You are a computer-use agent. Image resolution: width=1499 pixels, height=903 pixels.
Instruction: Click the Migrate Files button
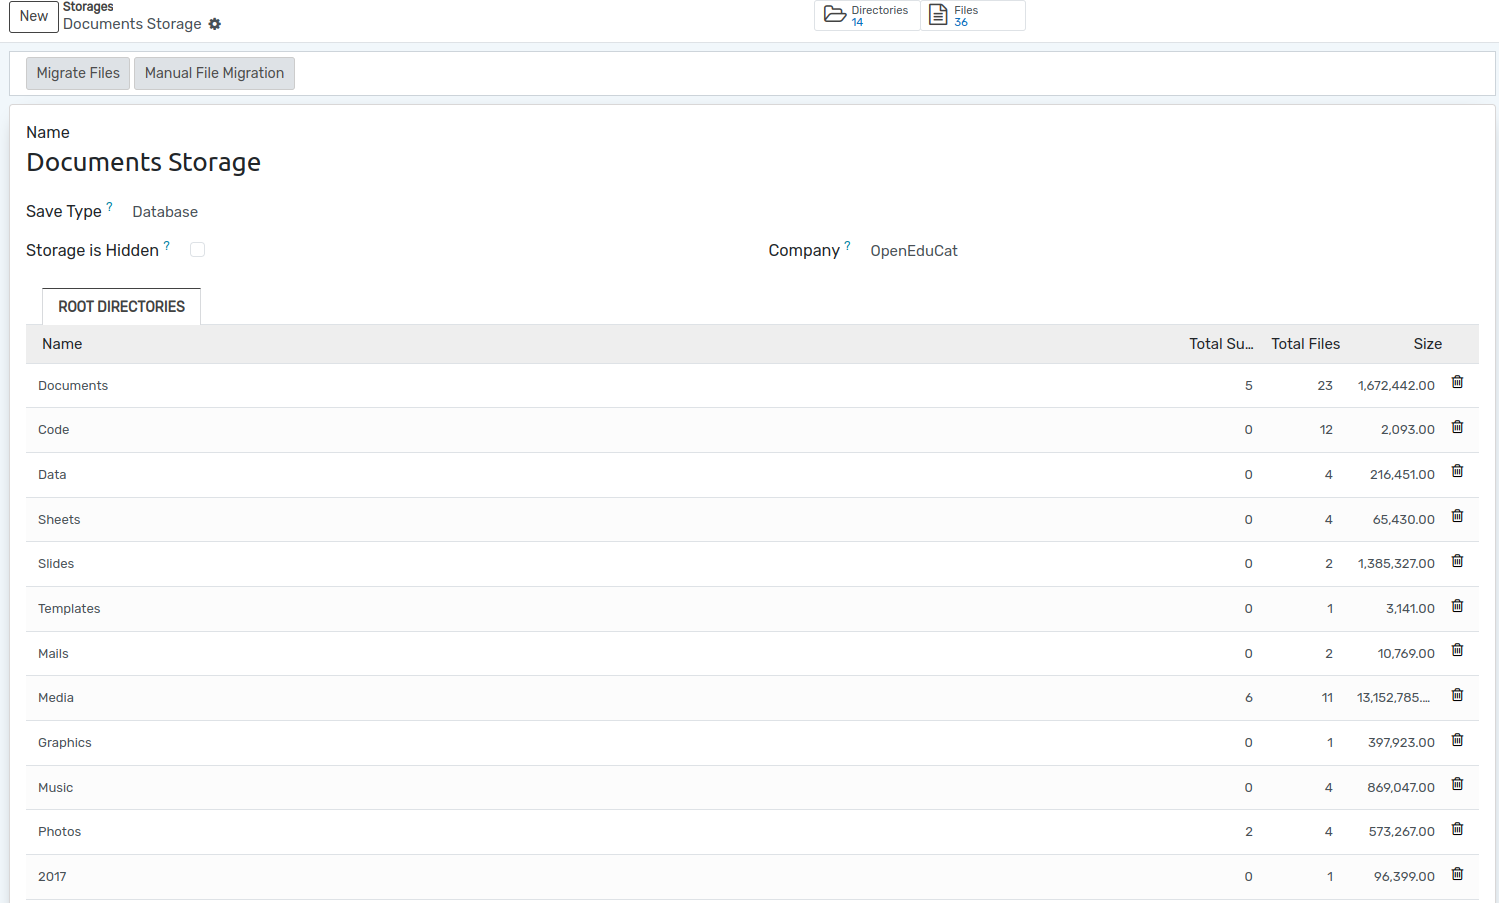78,73
